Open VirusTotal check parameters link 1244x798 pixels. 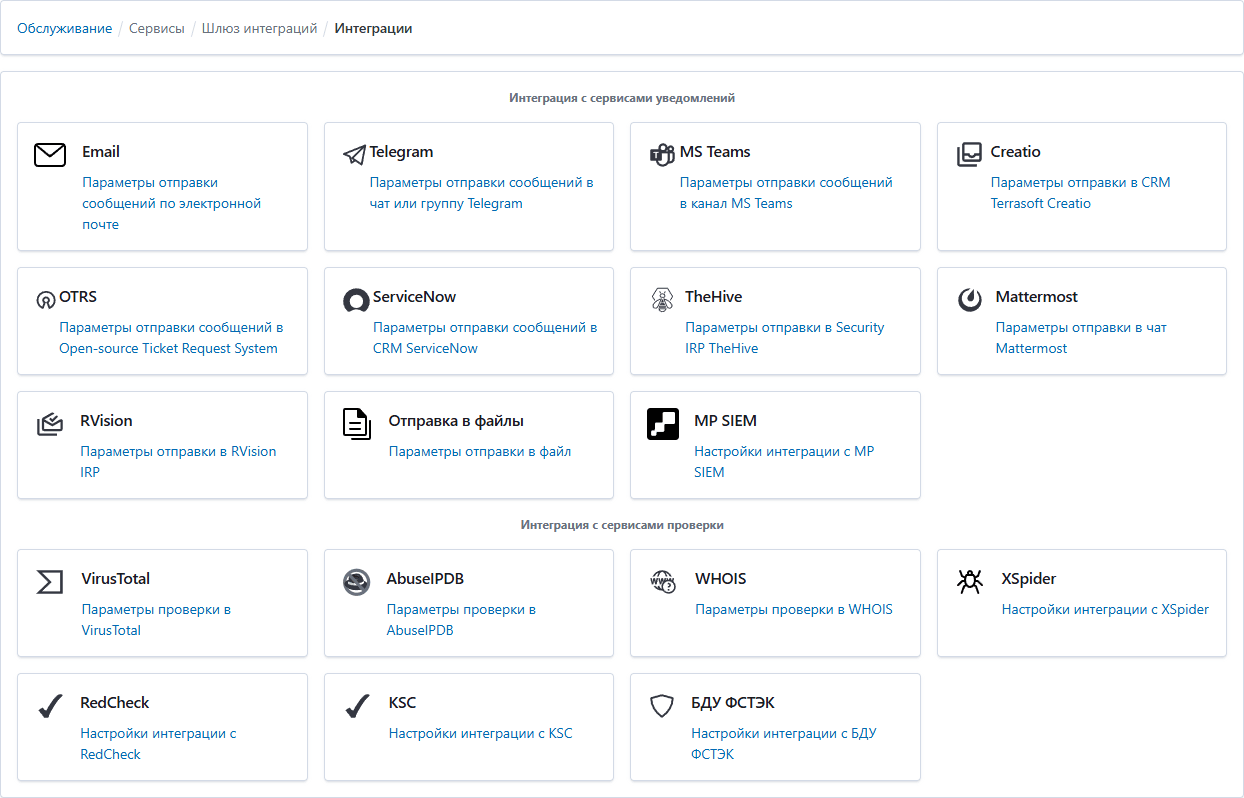coord(156,620)
